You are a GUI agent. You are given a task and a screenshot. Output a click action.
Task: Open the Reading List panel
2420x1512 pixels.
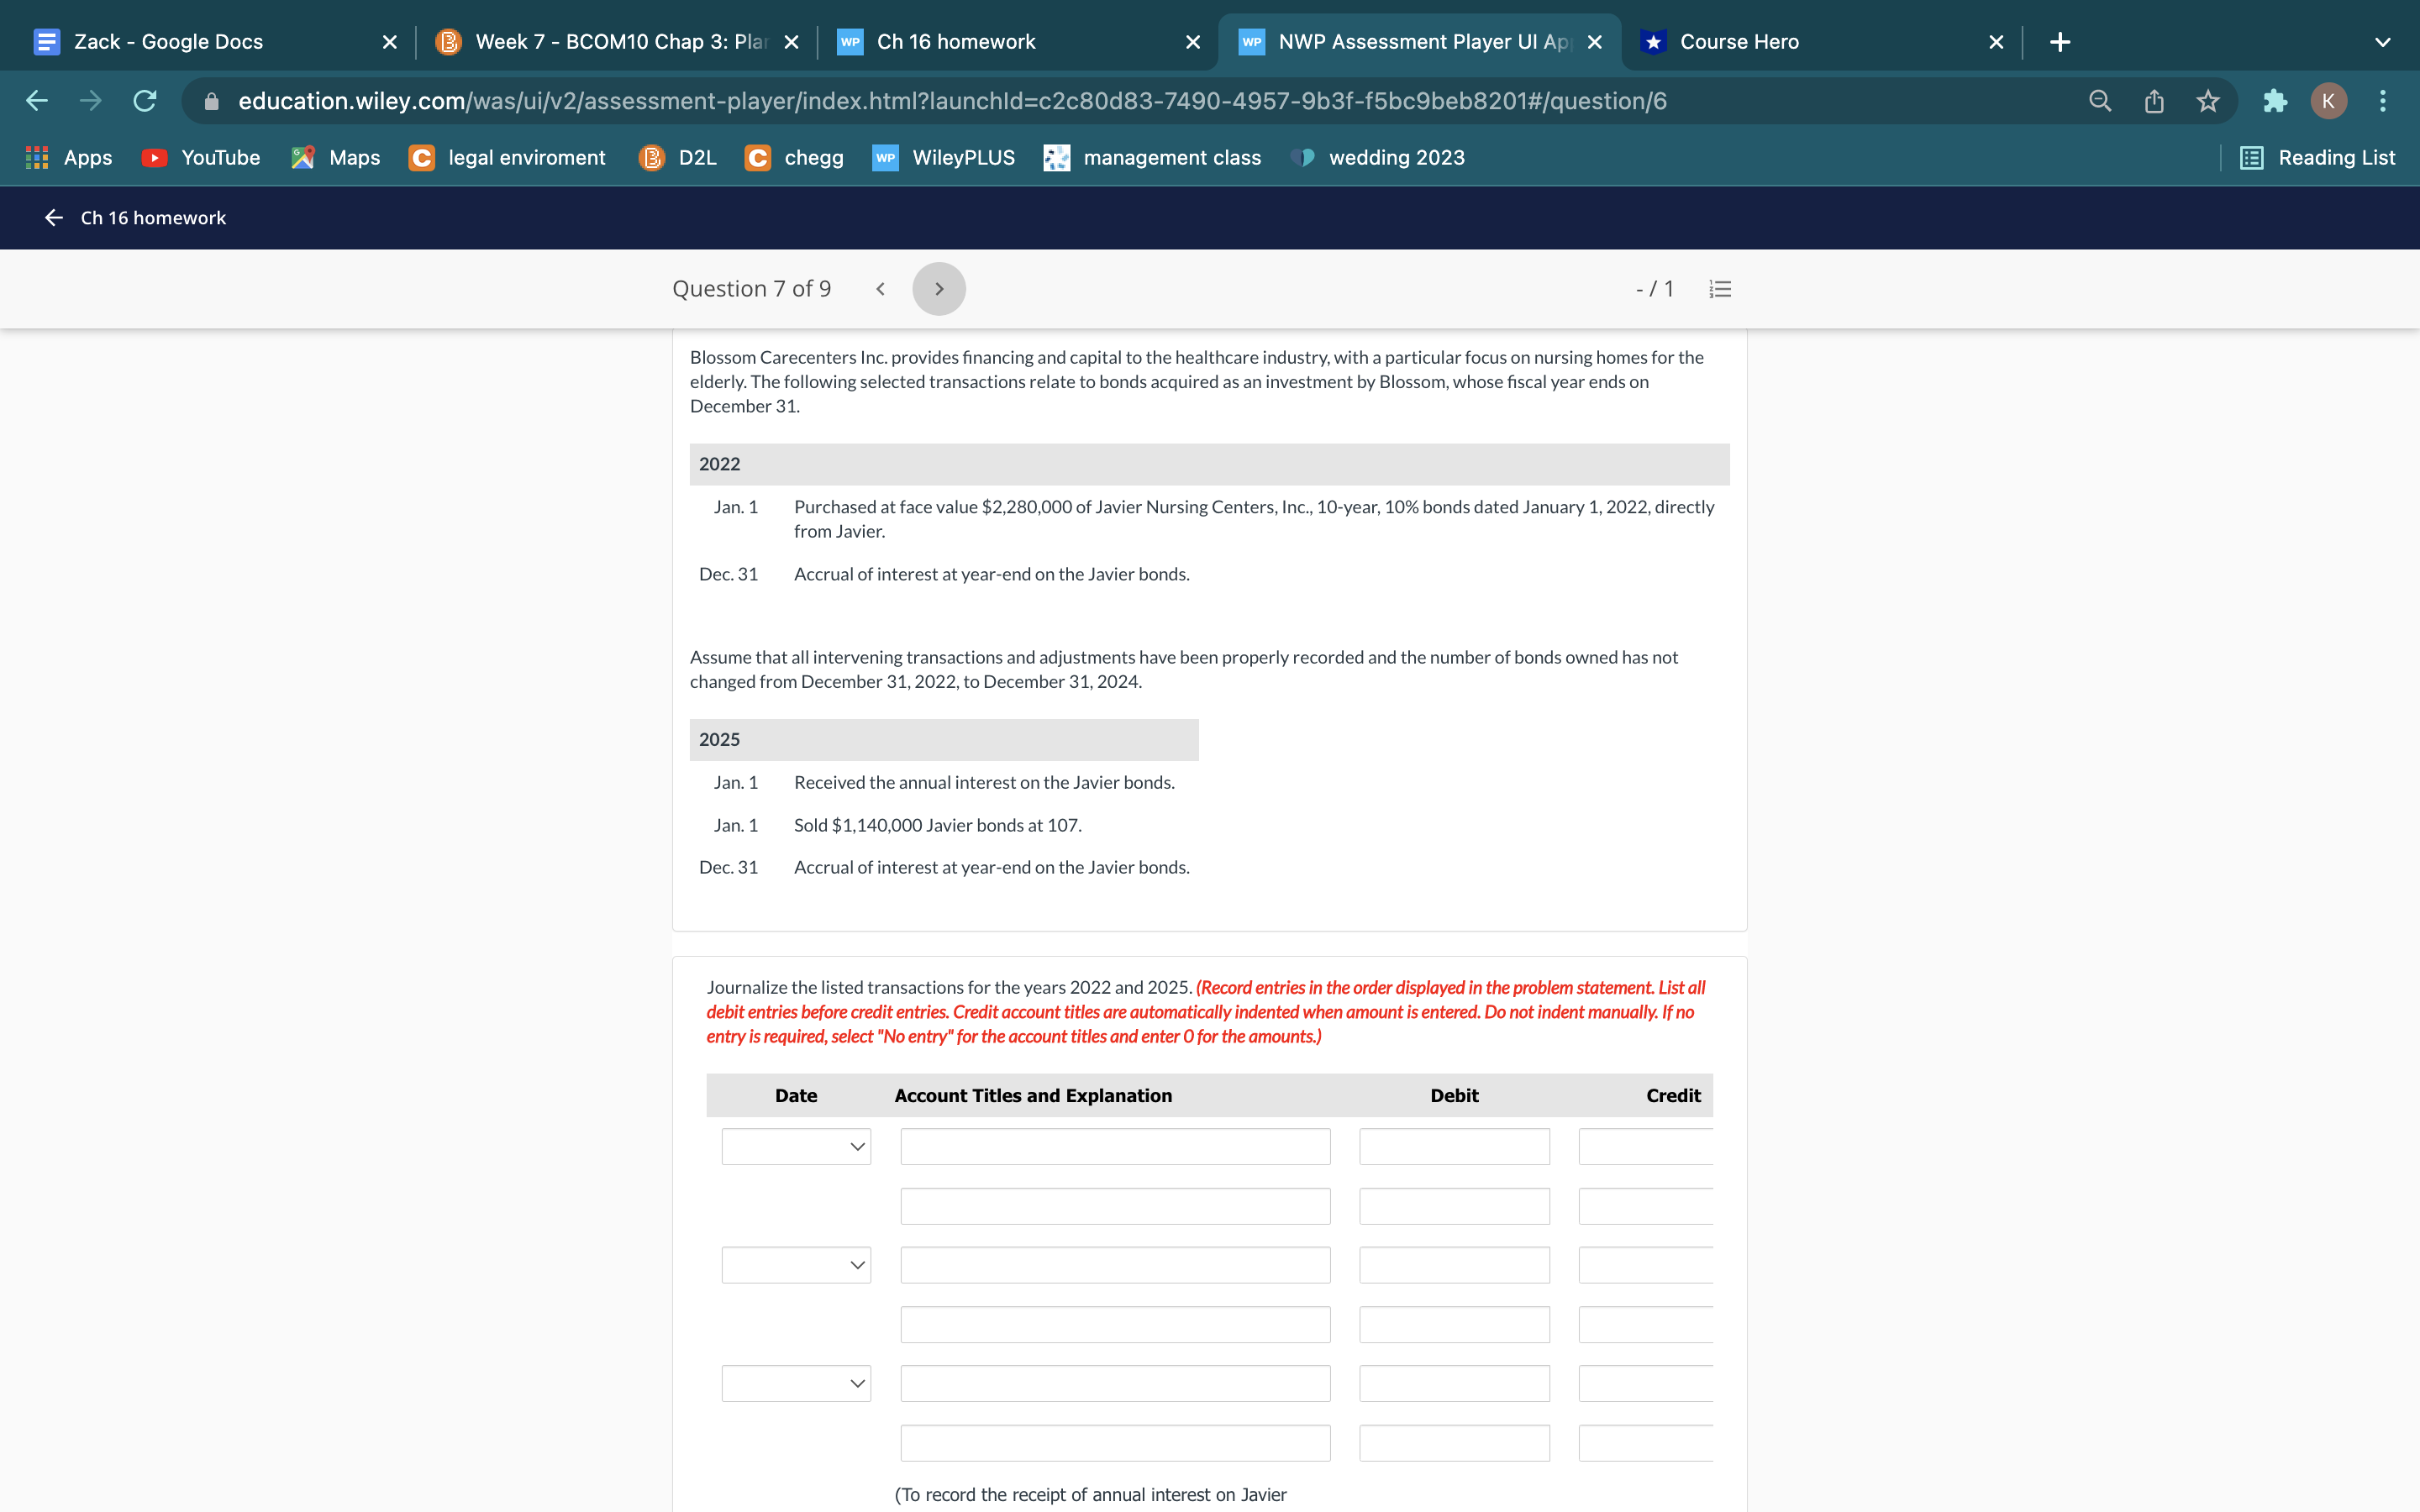coord(2318,158)
